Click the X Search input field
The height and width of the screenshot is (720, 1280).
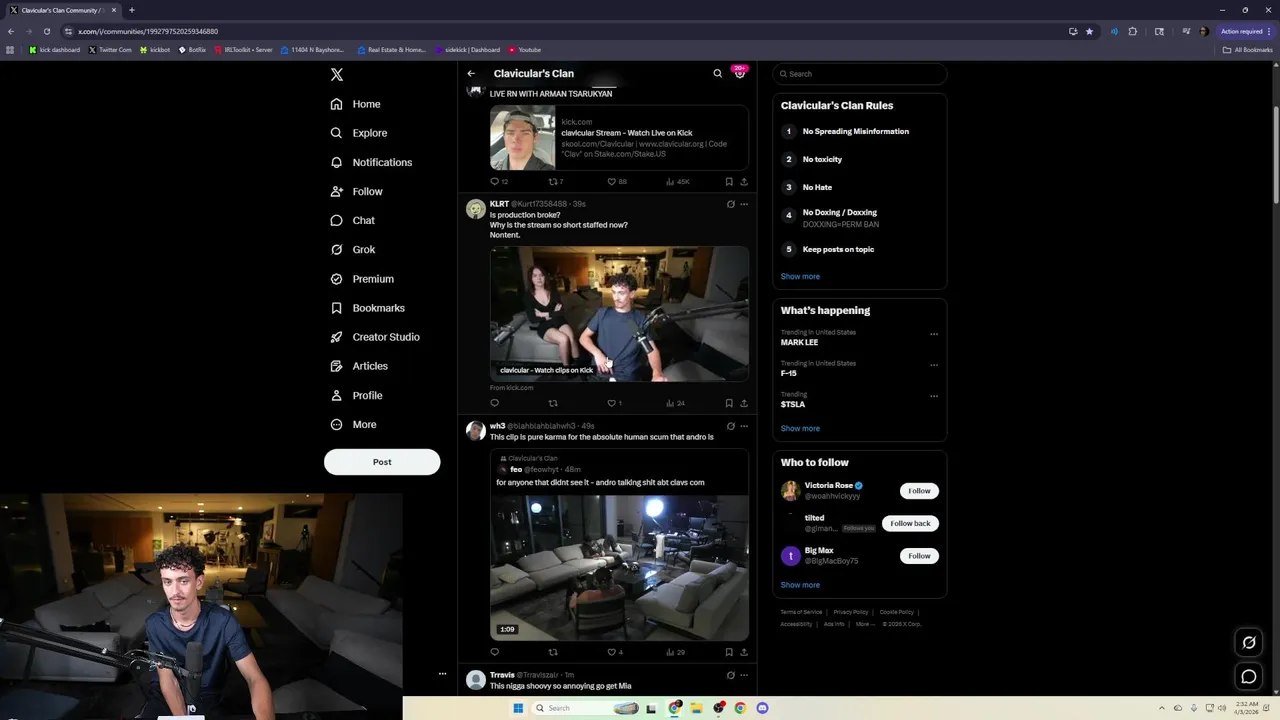coord(860,74)
